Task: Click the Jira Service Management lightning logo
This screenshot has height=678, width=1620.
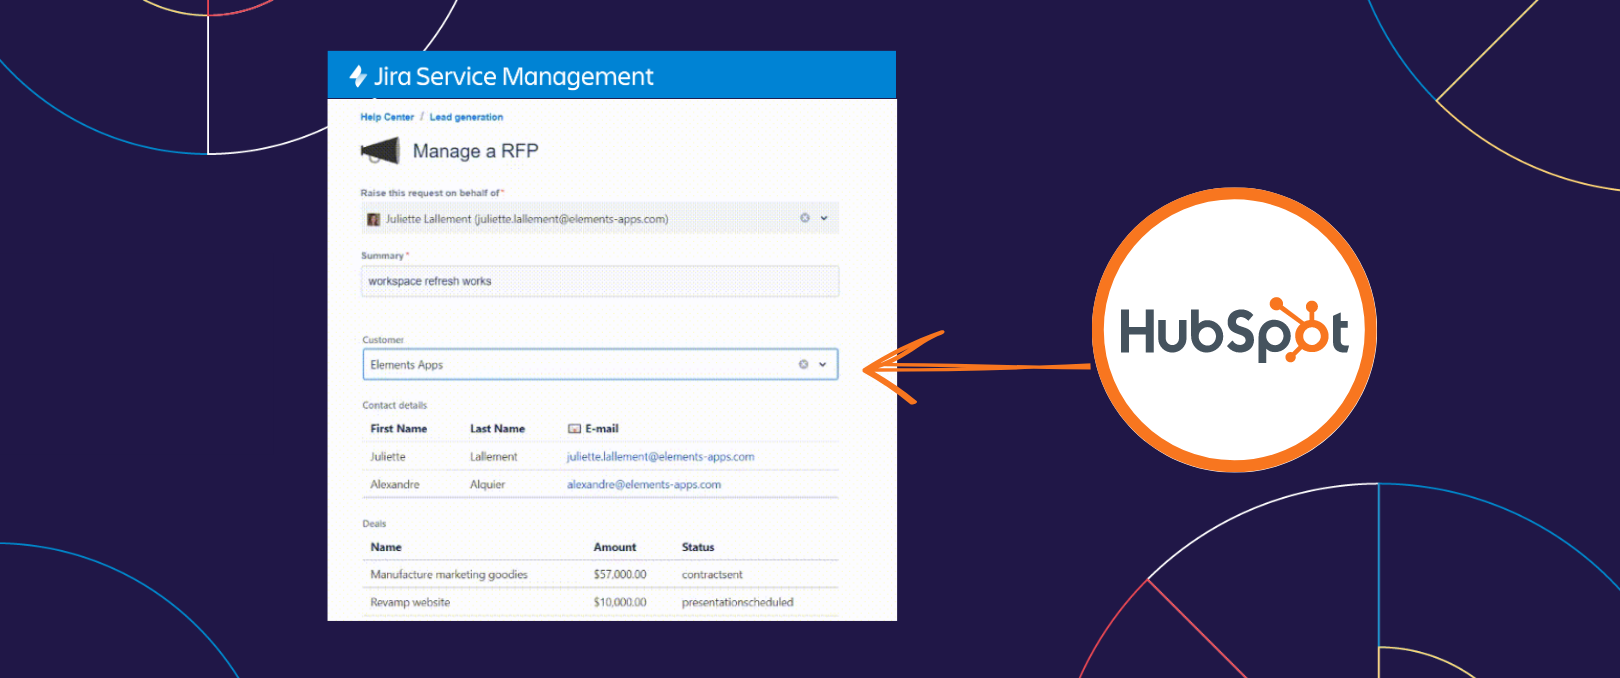Action: (358, 76)
